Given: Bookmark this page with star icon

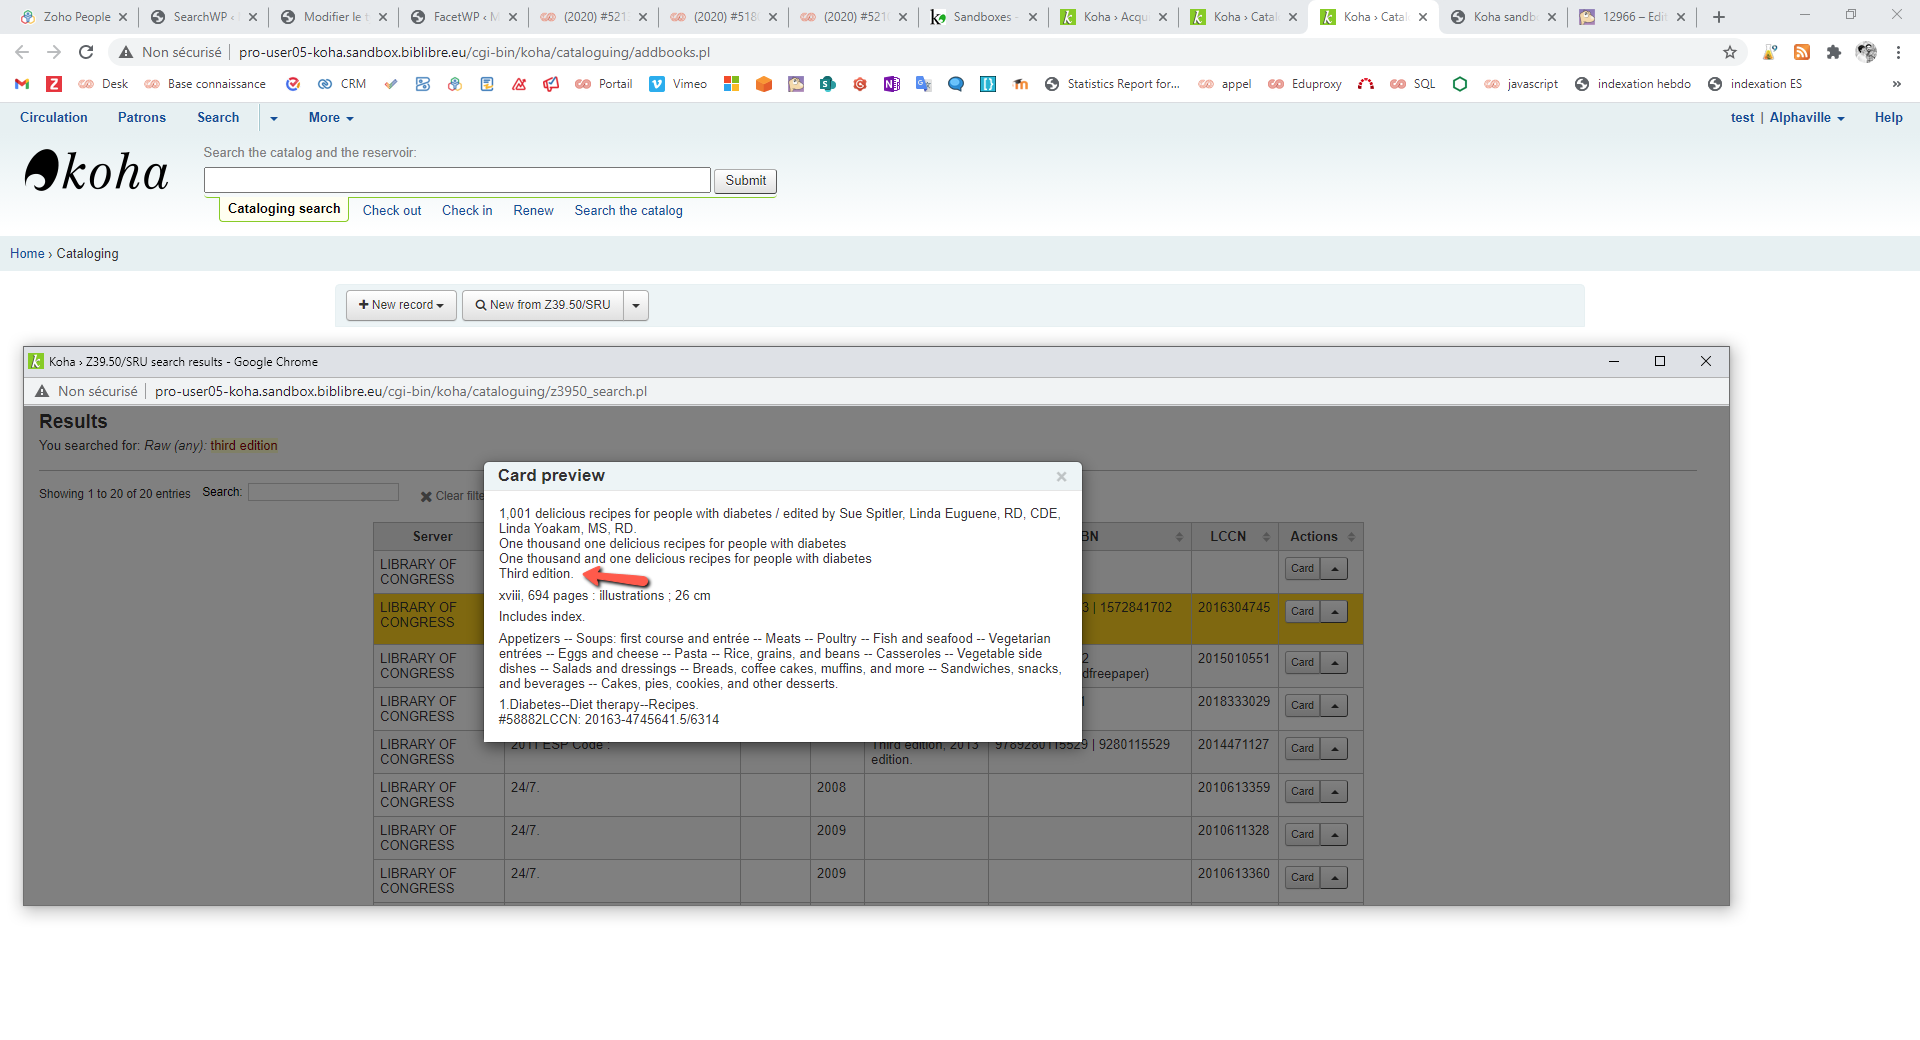Looking at the screenshot, I should tap(1729, 52).
